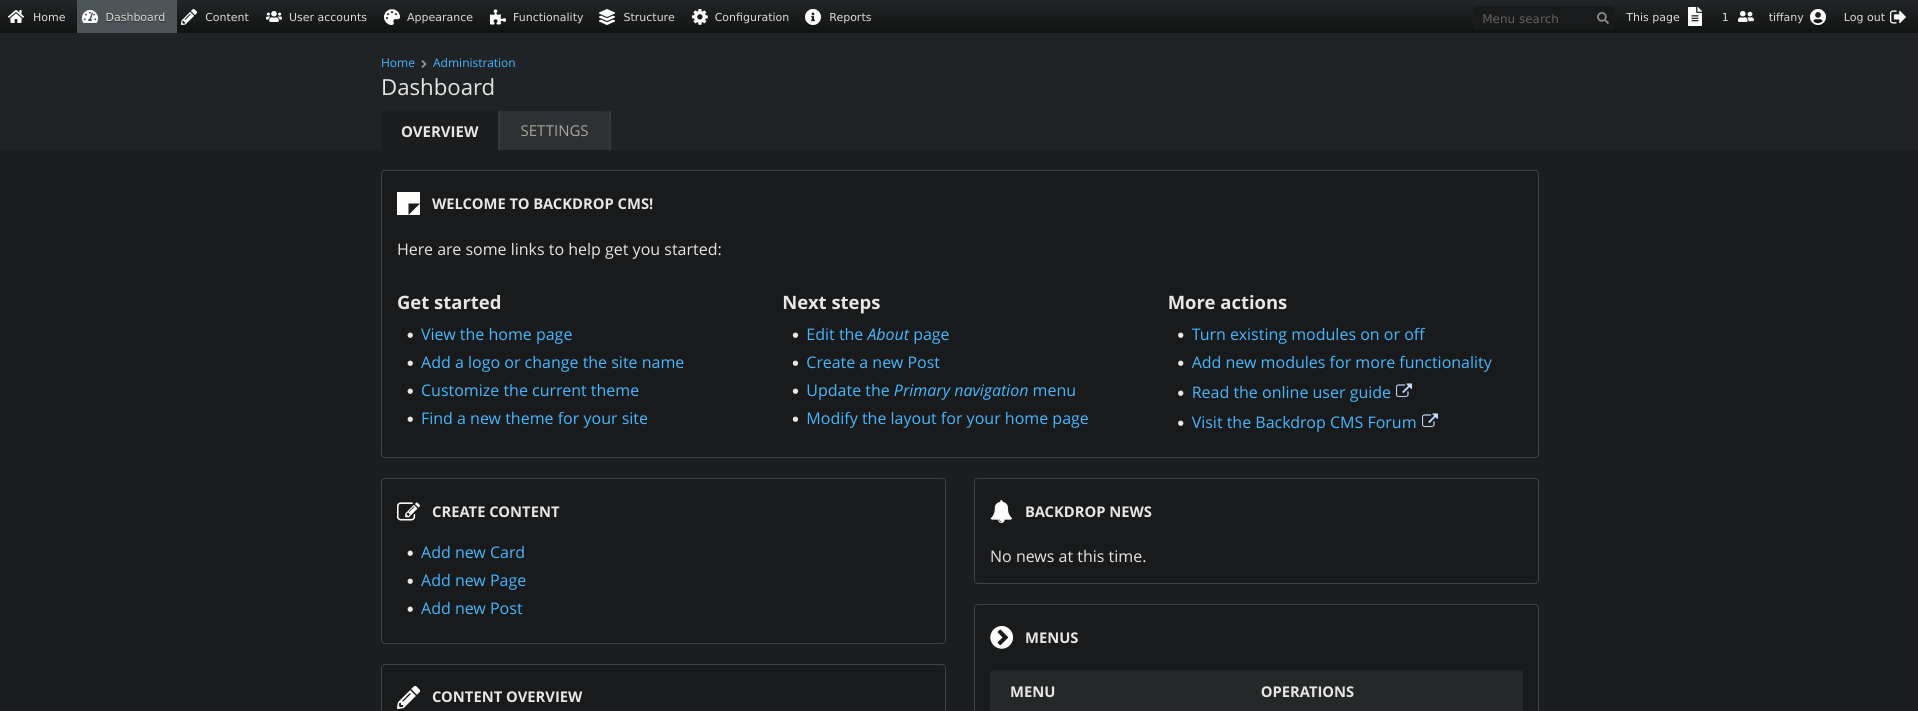The width and height of the screenshot is (1918, 711).
Task: Click the 'Get started' heading
Action: [449, 302]
